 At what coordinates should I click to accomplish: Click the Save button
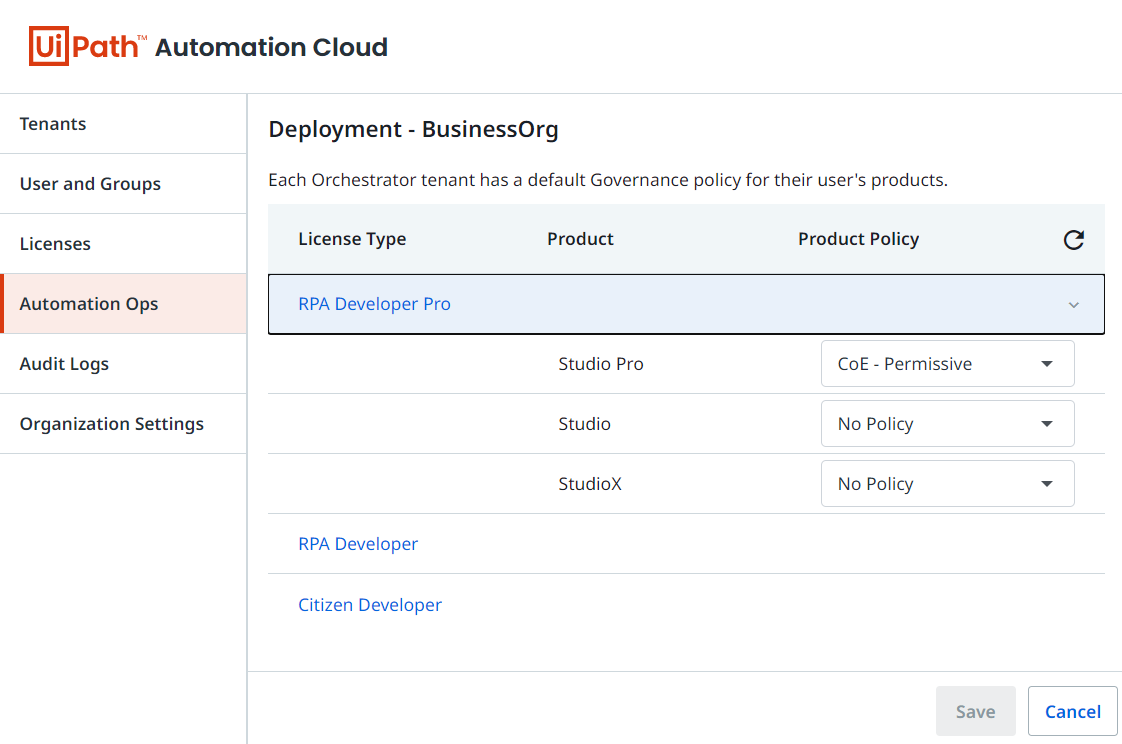975,711
